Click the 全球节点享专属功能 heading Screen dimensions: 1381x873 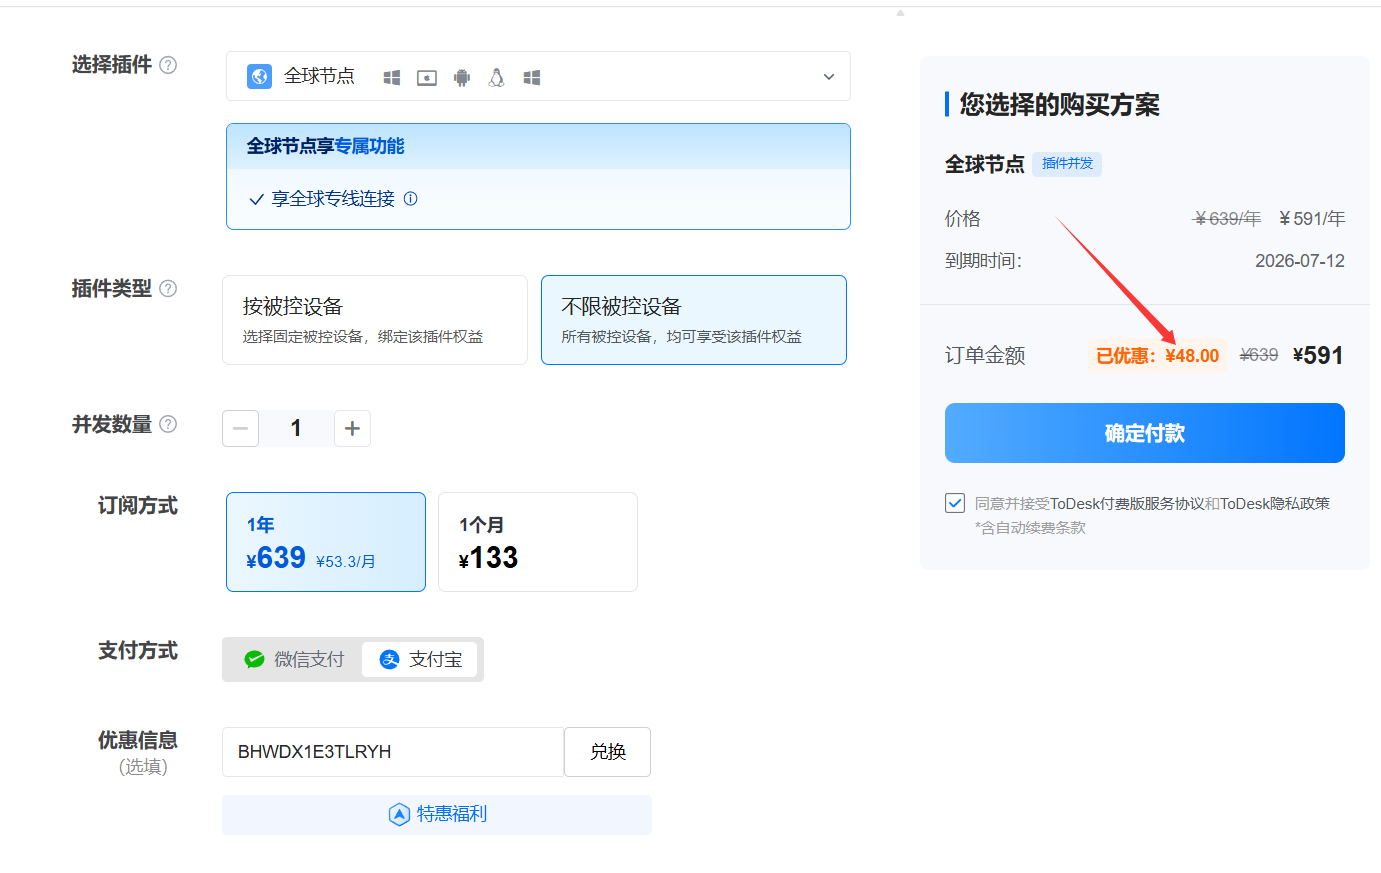click(x=325, y=146)
